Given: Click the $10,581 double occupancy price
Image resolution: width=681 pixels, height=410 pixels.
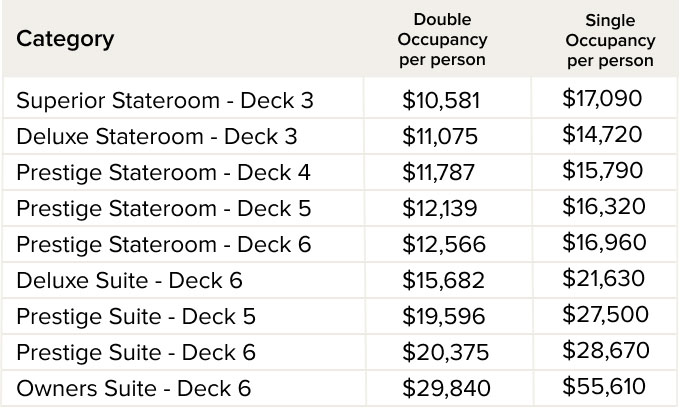Looking at the screenshot, I should [441, 100].
